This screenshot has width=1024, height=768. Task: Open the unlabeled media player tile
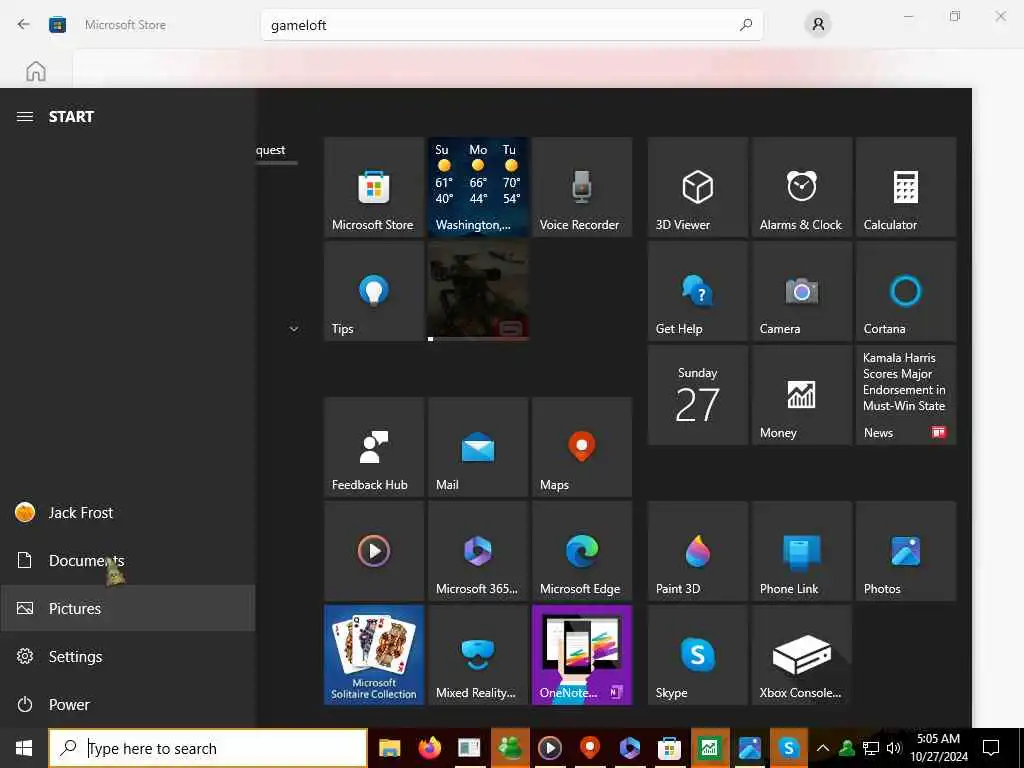[374, 551]
